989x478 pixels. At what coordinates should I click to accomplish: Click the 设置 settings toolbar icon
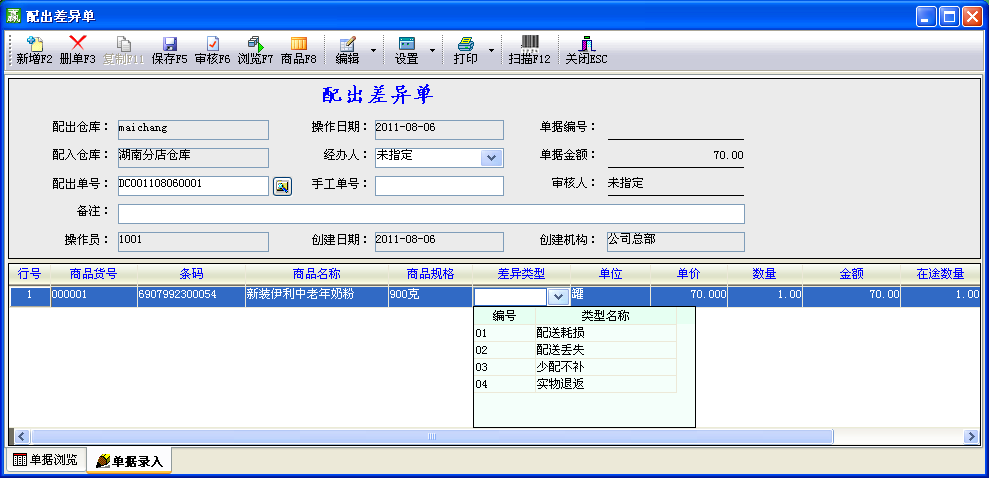point(407,44)
